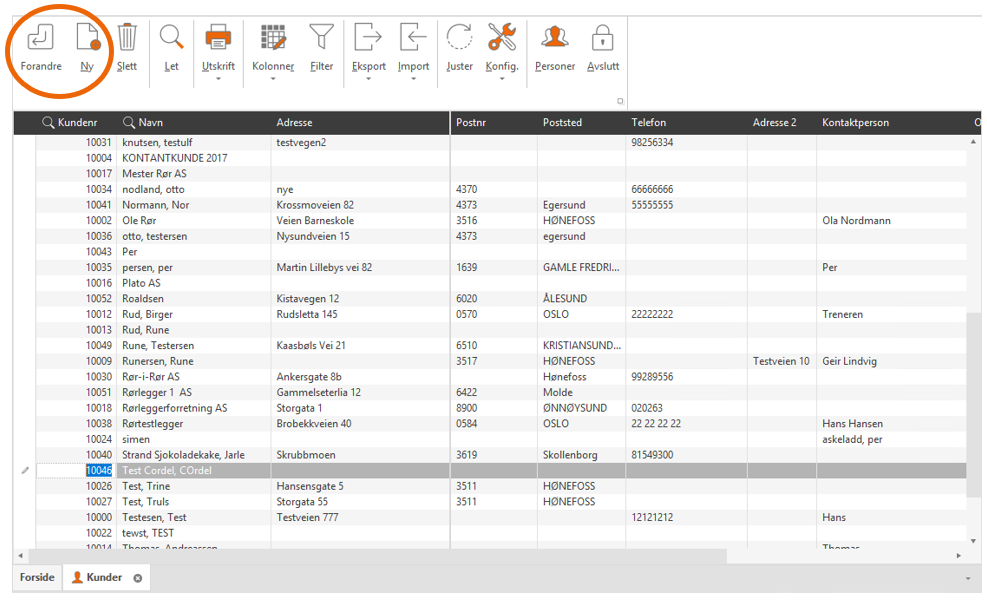The image size is (987, 603).
Task: Click the Juster toolbar icon
Action: [459, 39]
